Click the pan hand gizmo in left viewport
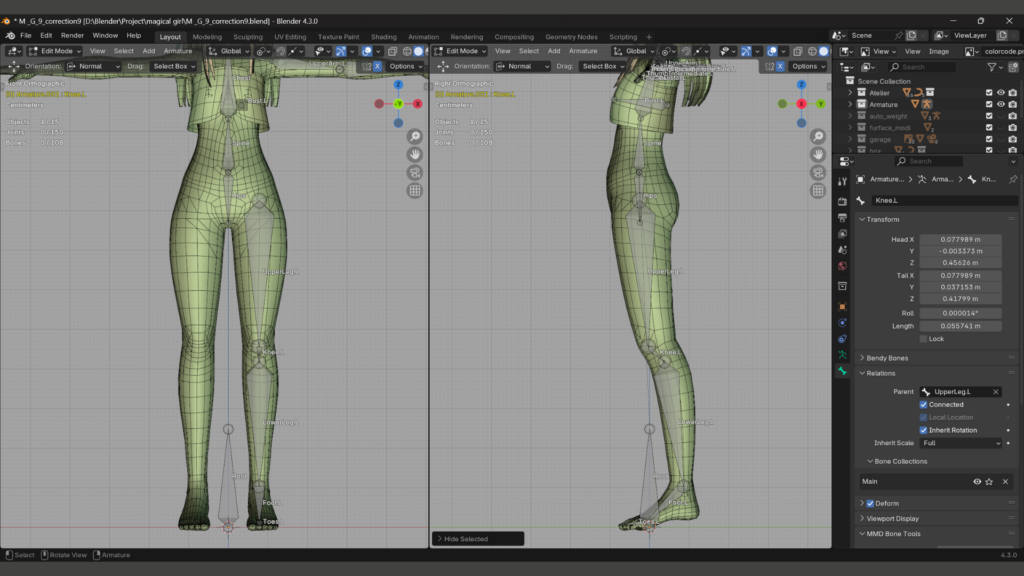The width and height of the screenshot is (1024, 576). [414, 155]
